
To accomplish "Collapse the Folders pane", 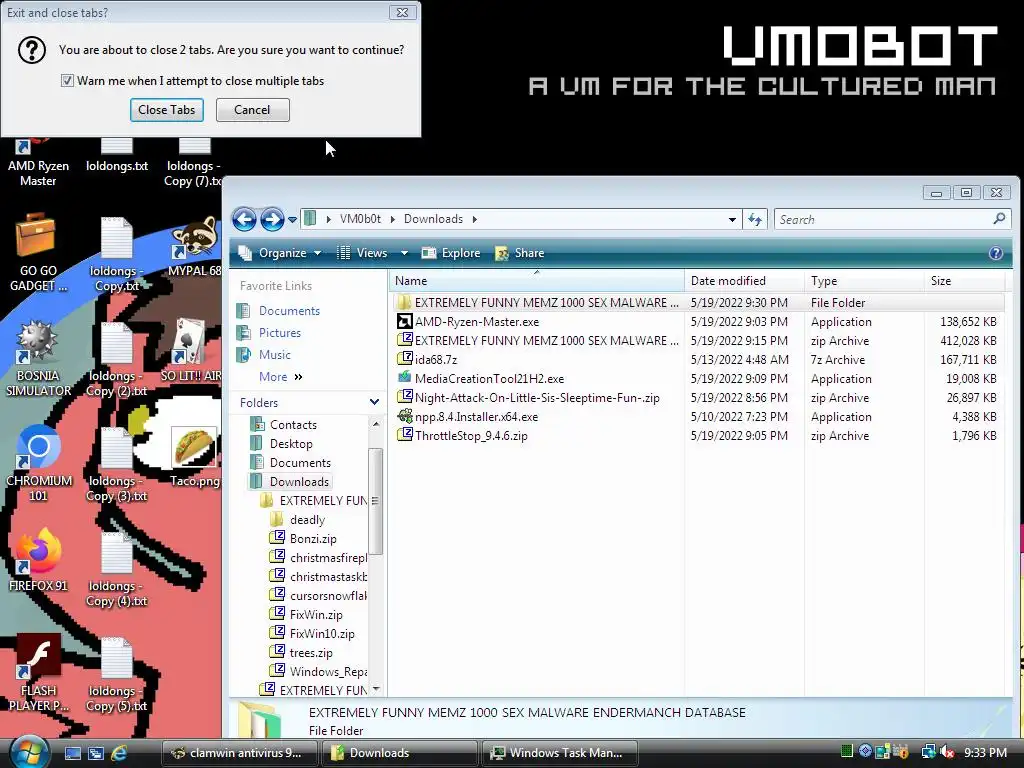I will pyautogui.click(x=374, y=402).
